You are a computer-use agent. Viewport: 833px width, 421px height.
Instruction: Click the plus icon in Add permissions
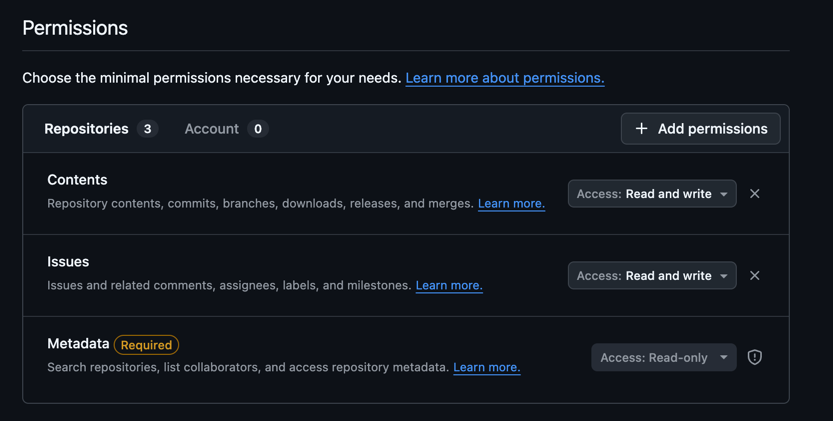pos(641,129)
